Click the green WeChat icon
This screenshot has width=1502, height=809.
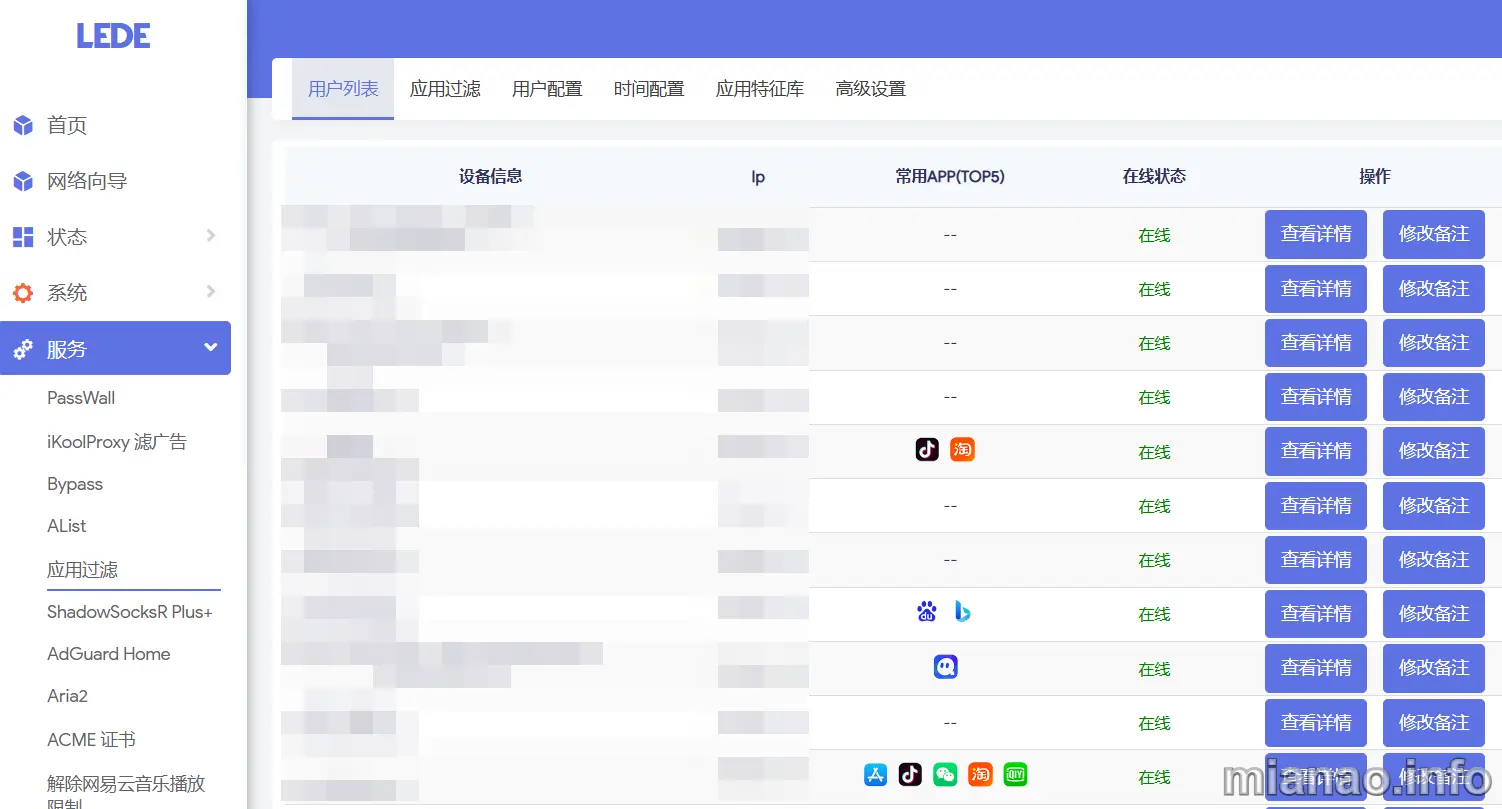(945, 774)
